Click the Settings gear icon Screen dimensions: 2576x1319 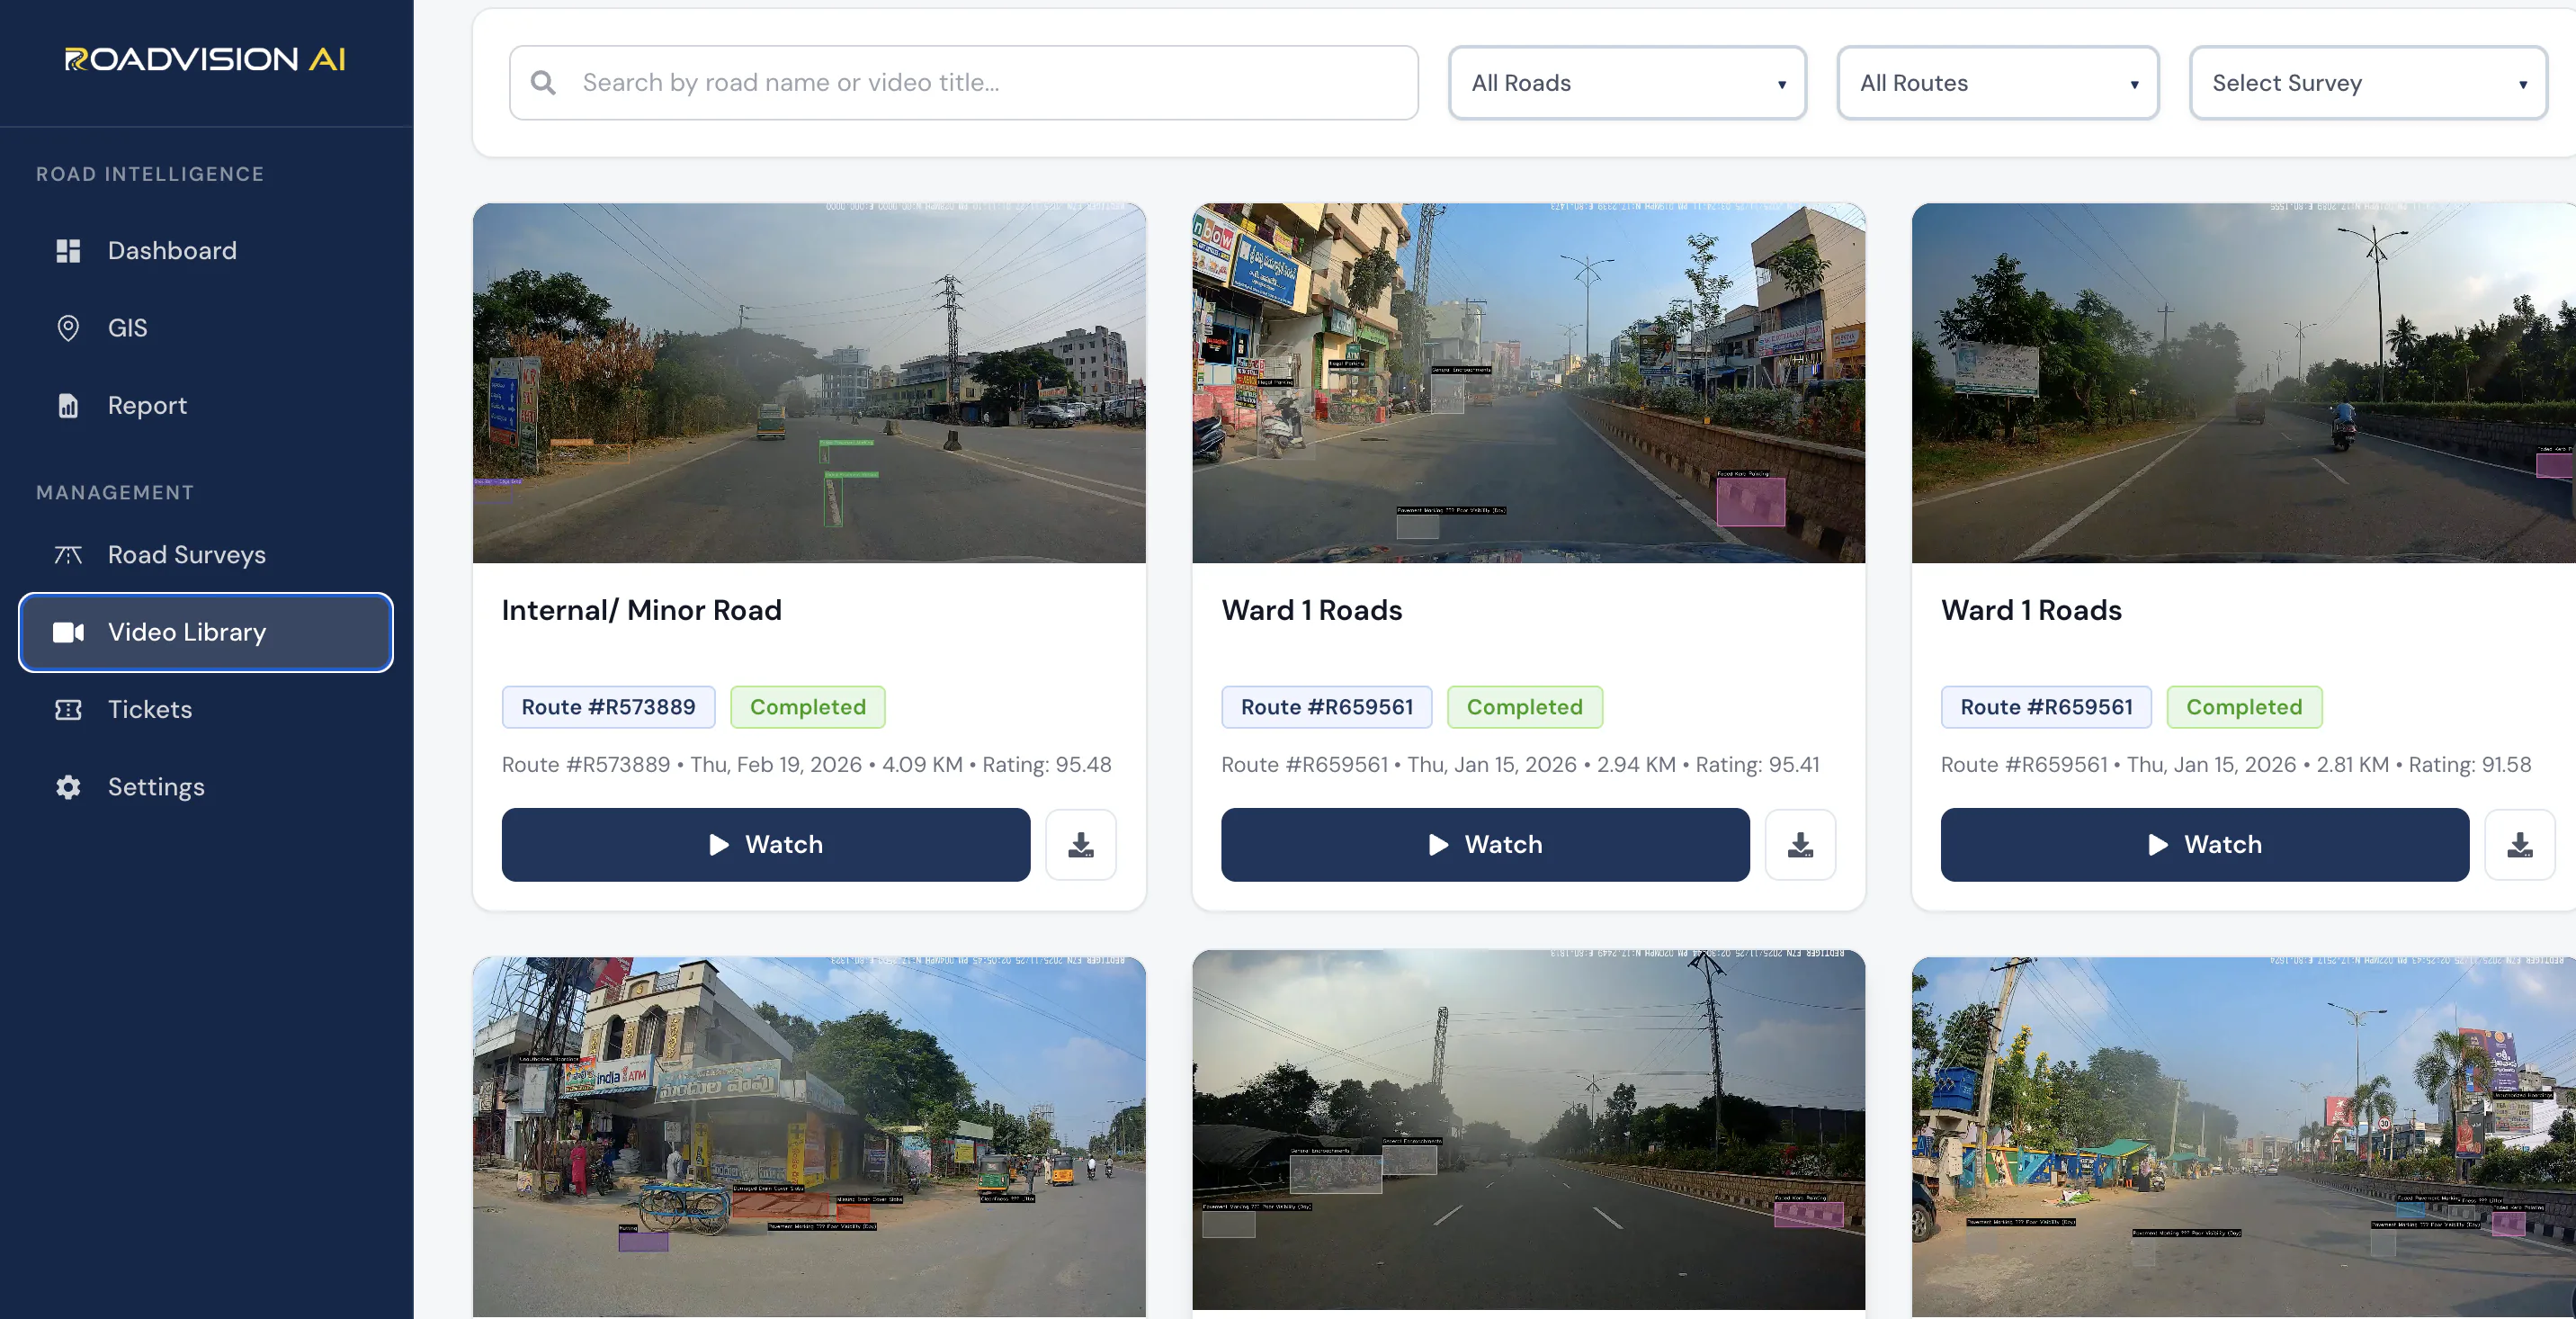click(68, 787)
